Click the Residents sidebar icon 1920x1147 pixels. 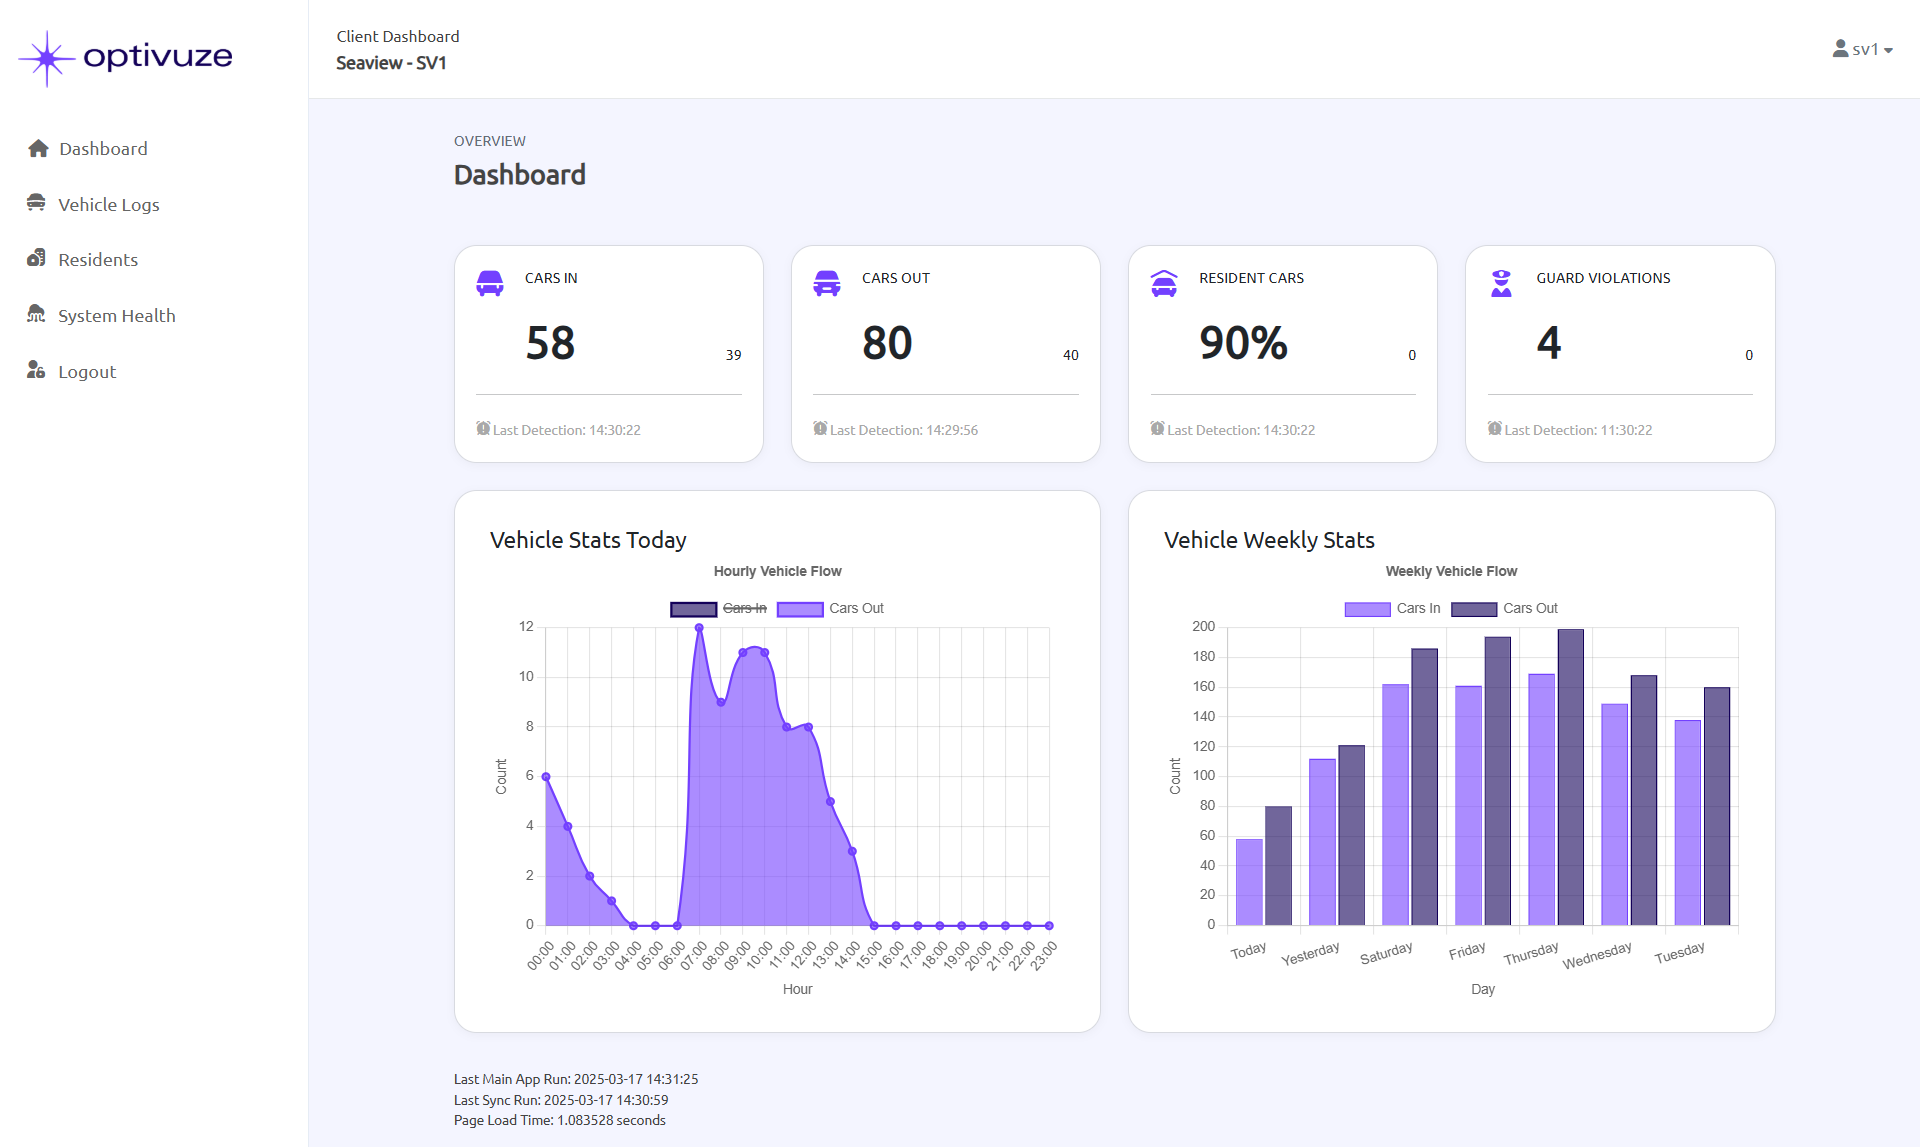[x=36, y=258]
